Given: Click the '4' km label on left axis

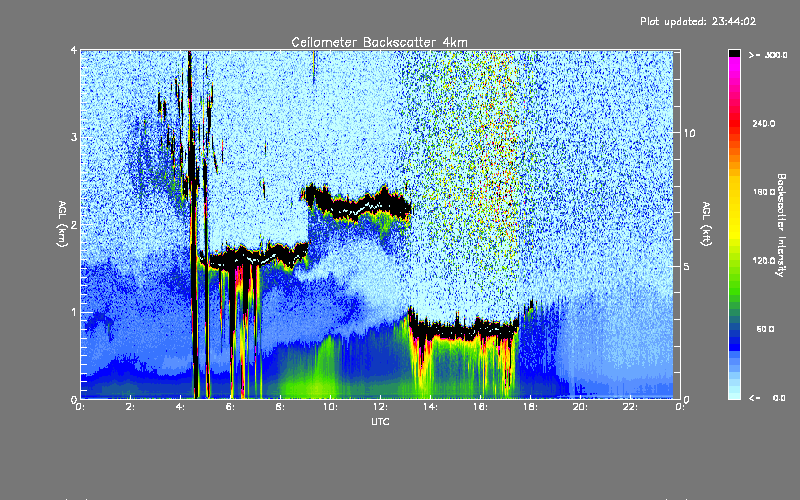Looking at the screenshot, I should point(74,51).
